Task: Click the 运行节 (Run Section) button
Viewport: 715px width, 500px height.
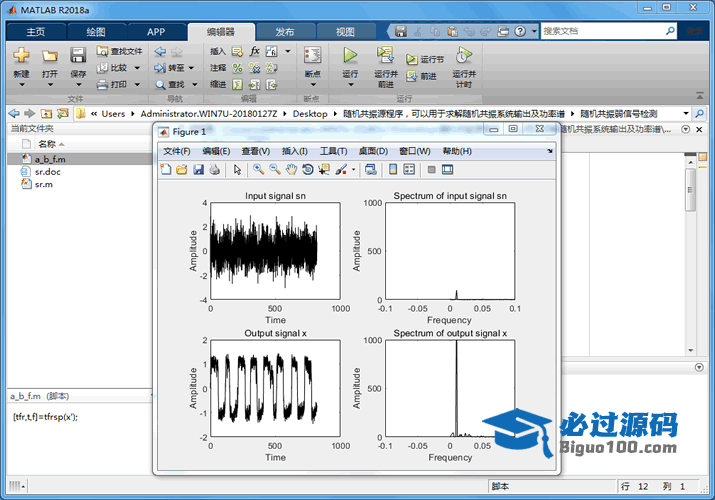Action: click(425, 59)
